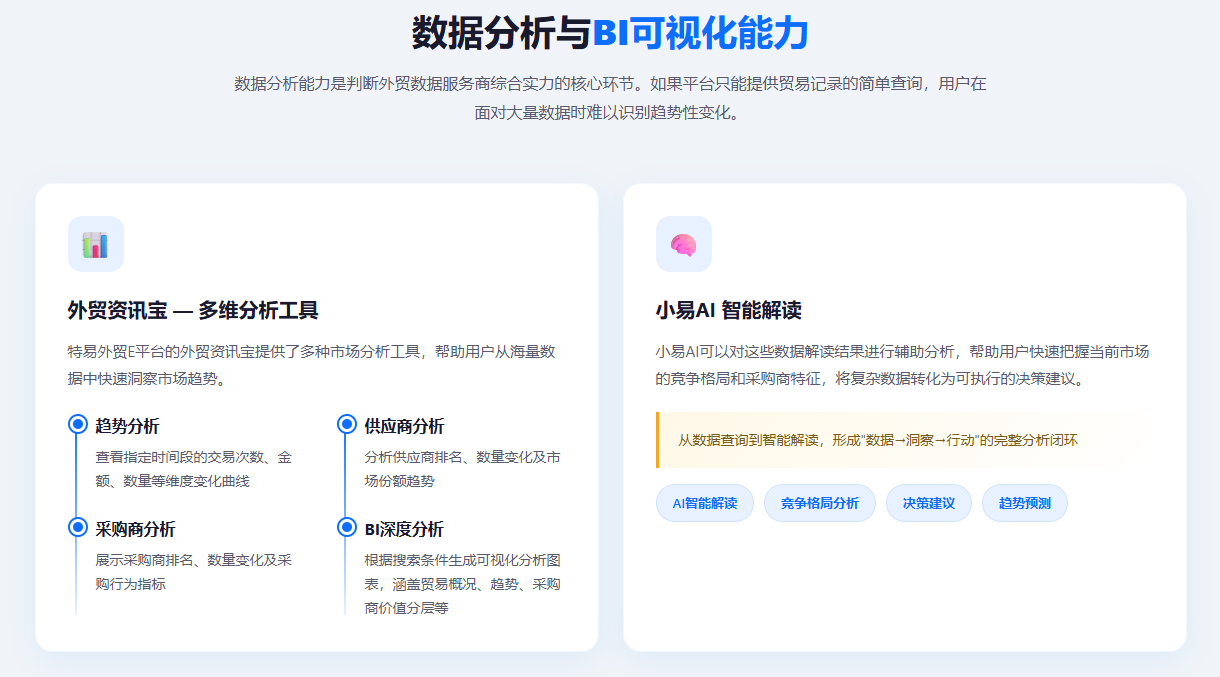
Task: Click the 趋势预测 tag
Action: pos(1024,503)
